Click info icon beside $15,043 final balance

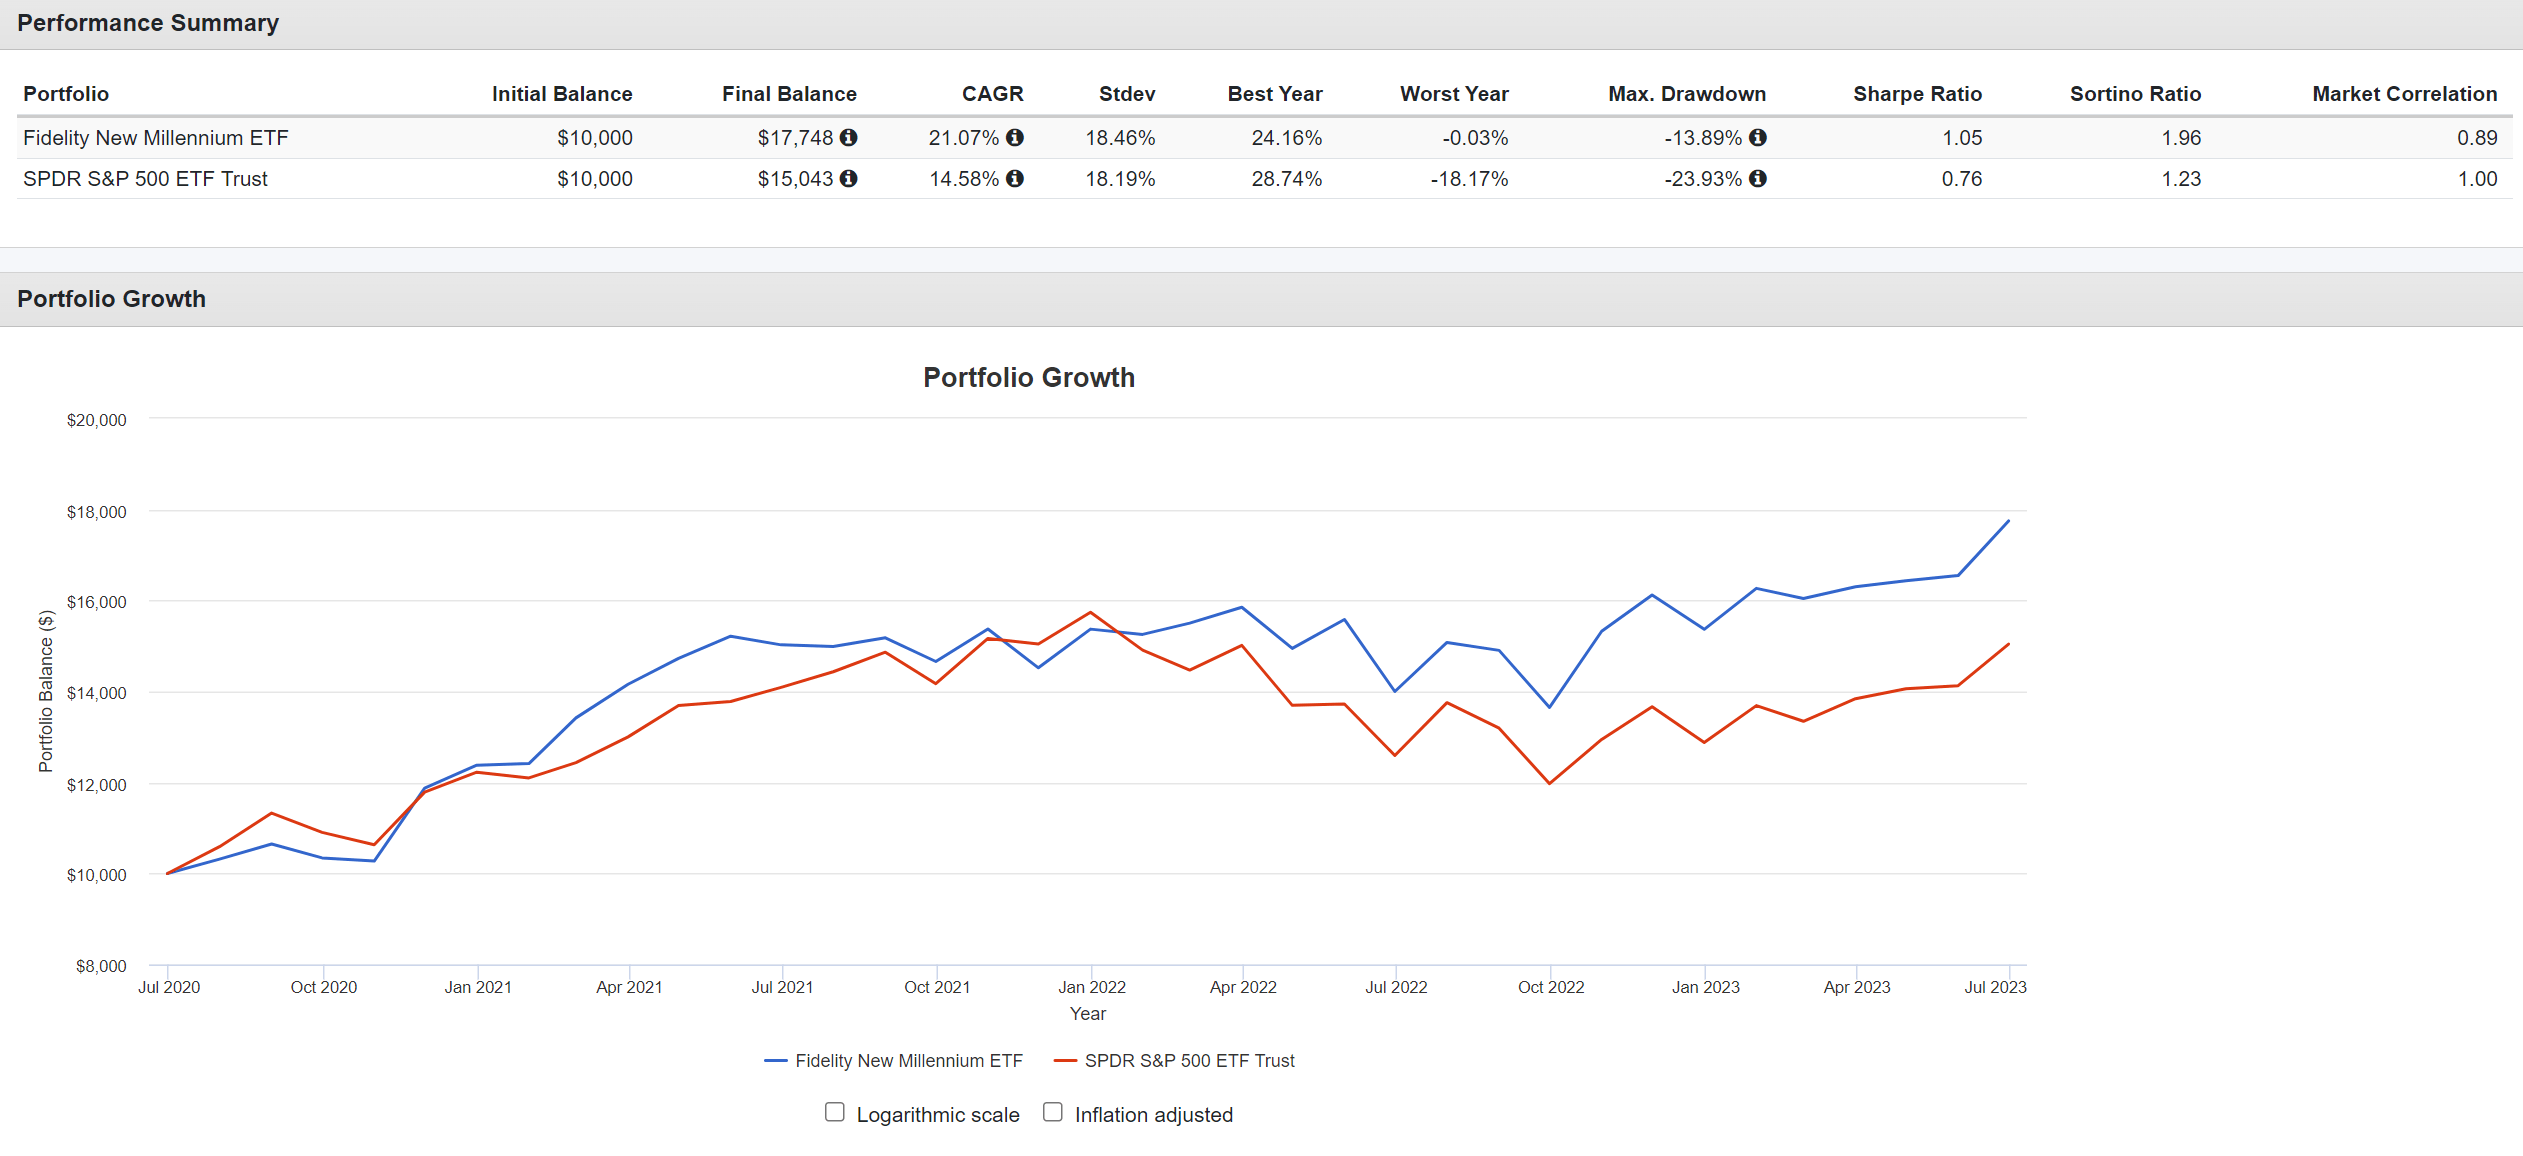pos(848,178)
